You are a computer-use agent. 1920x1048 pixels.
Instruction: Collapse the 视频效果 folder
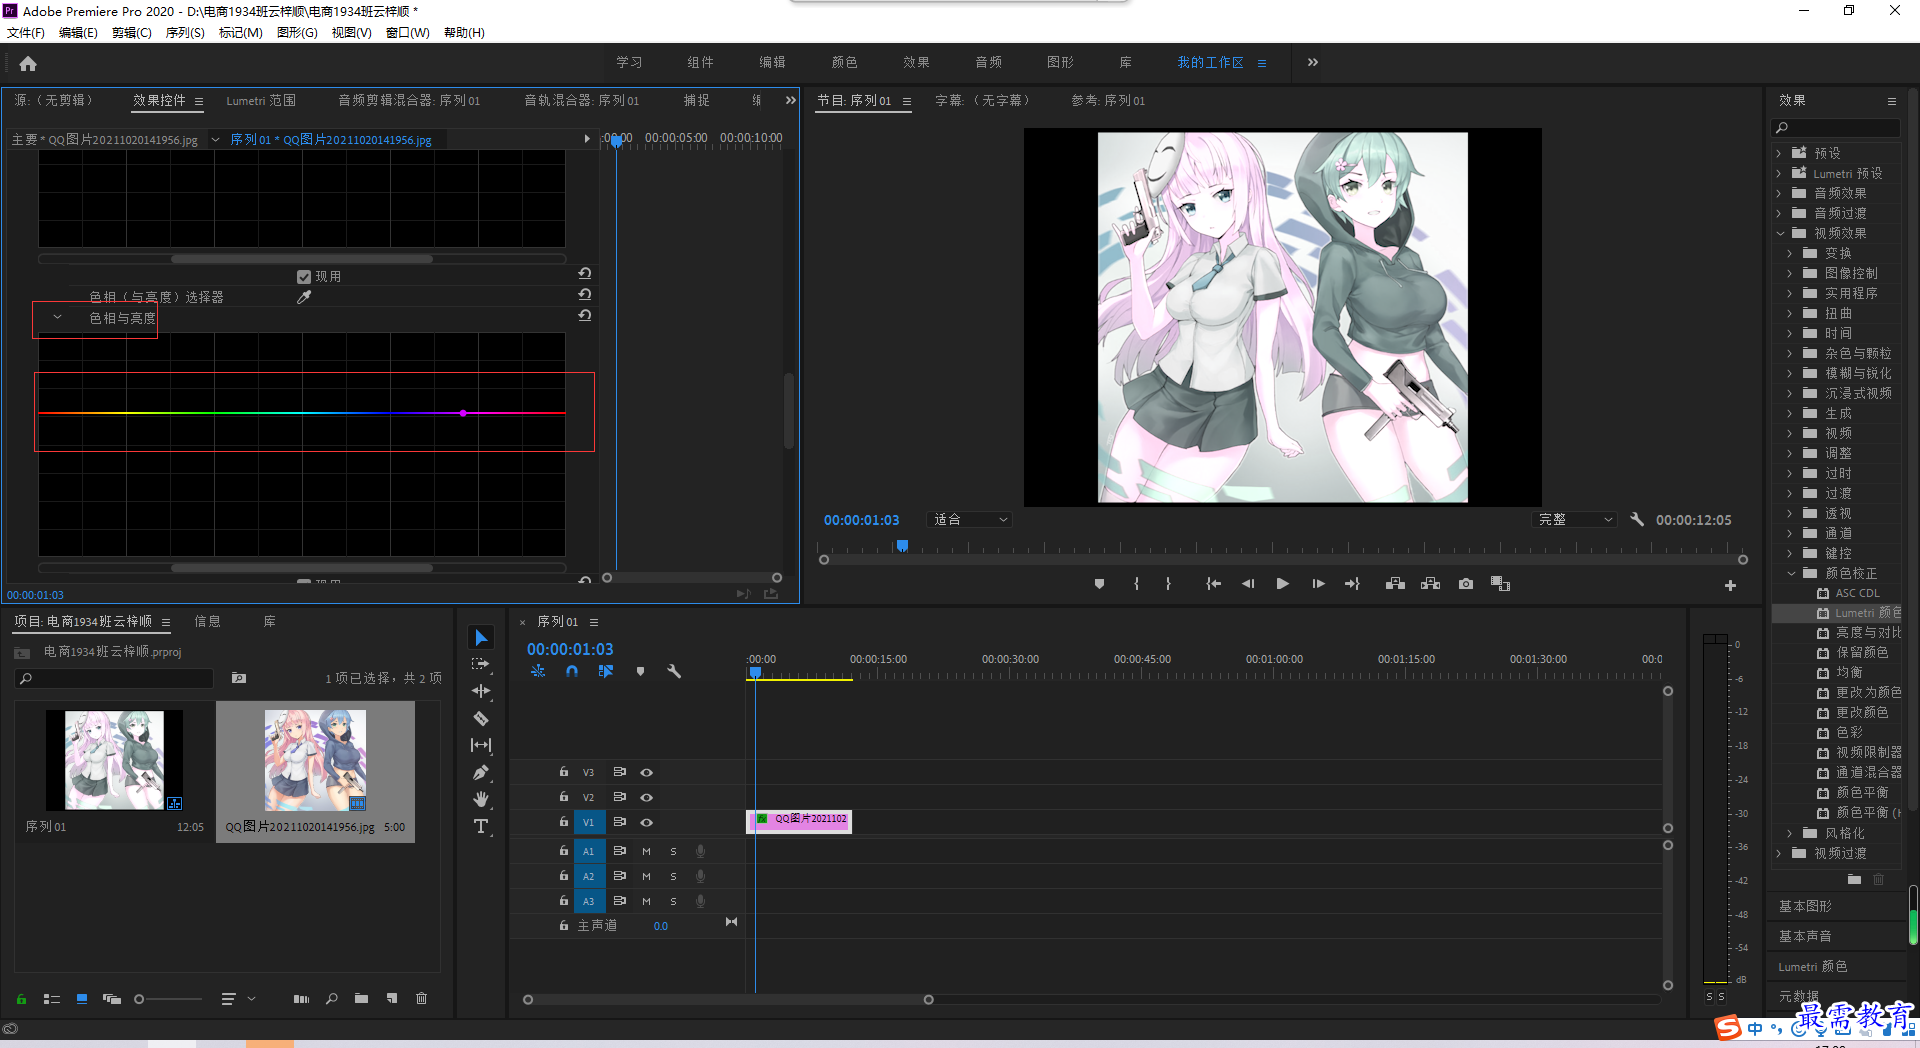1780,233
